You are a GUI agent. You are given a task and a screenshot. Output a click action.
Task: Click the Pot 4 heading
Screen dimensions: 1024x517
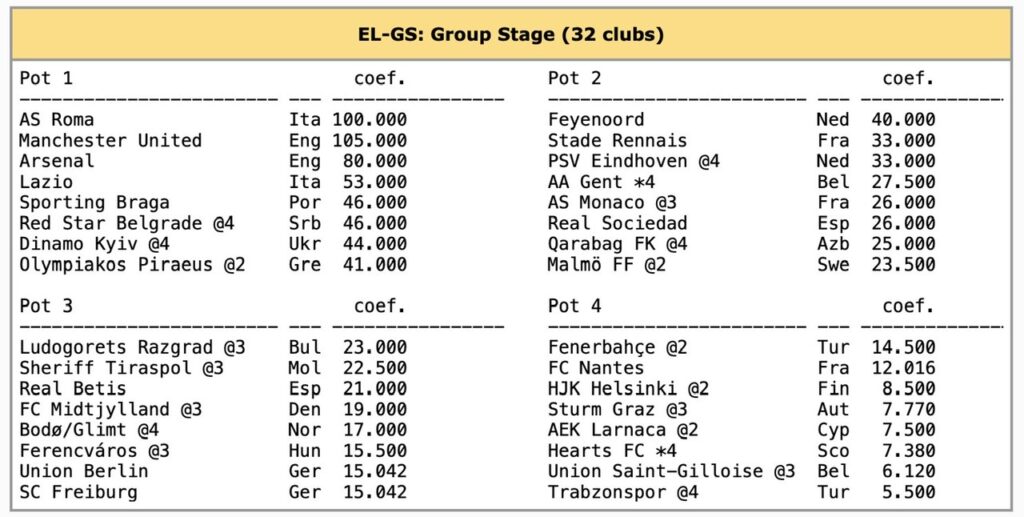point(575,306)
